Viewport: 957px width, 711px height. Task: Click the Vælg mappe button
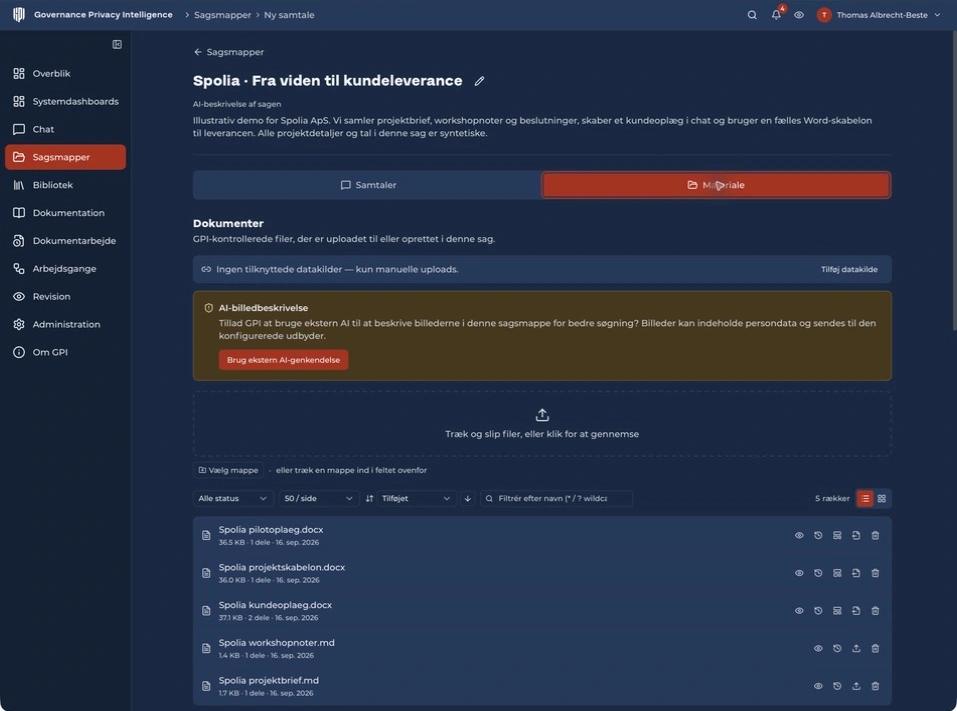pyautogui.click(x=228, y=470)
